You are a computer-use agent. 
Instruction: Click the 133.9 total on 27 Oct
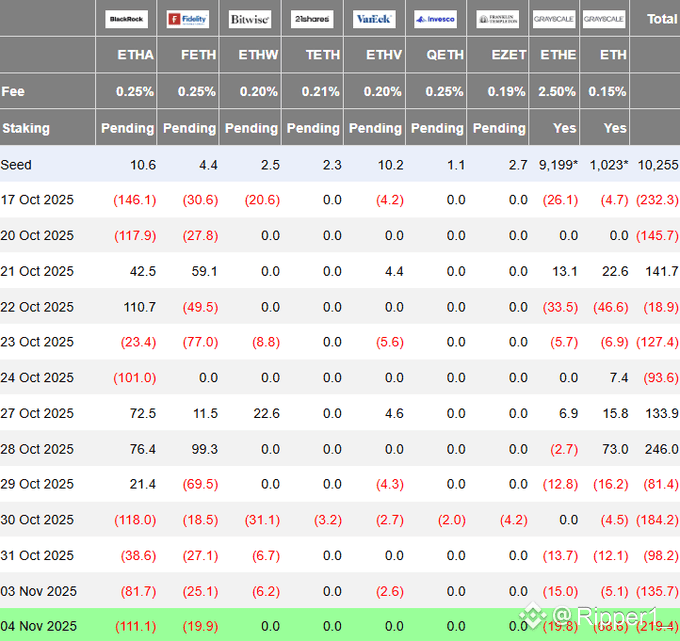[661, 413]
